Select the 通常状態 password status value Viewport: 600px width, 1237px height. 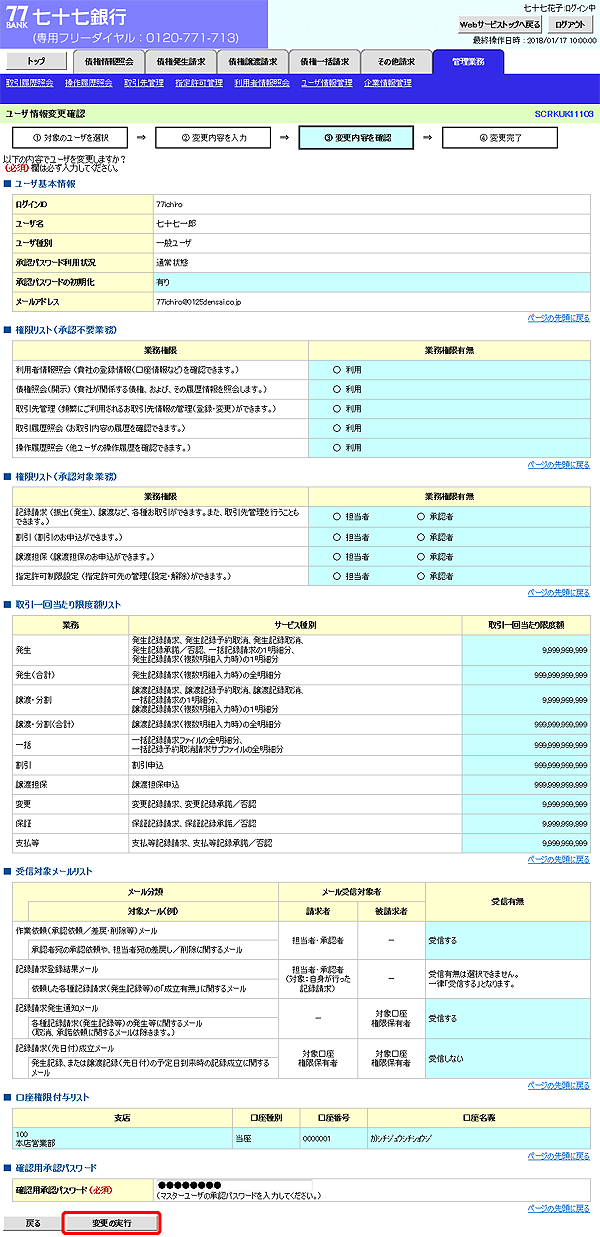172,262
